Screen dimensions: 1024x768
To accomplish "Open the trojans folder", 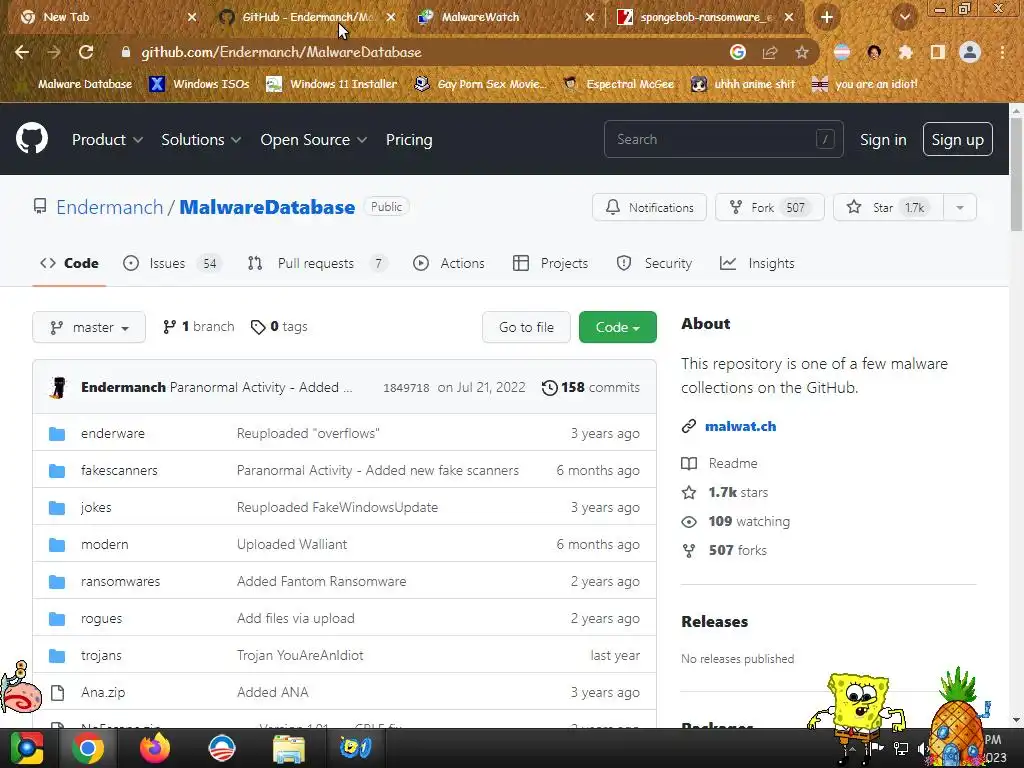I will tap(101, 655).
